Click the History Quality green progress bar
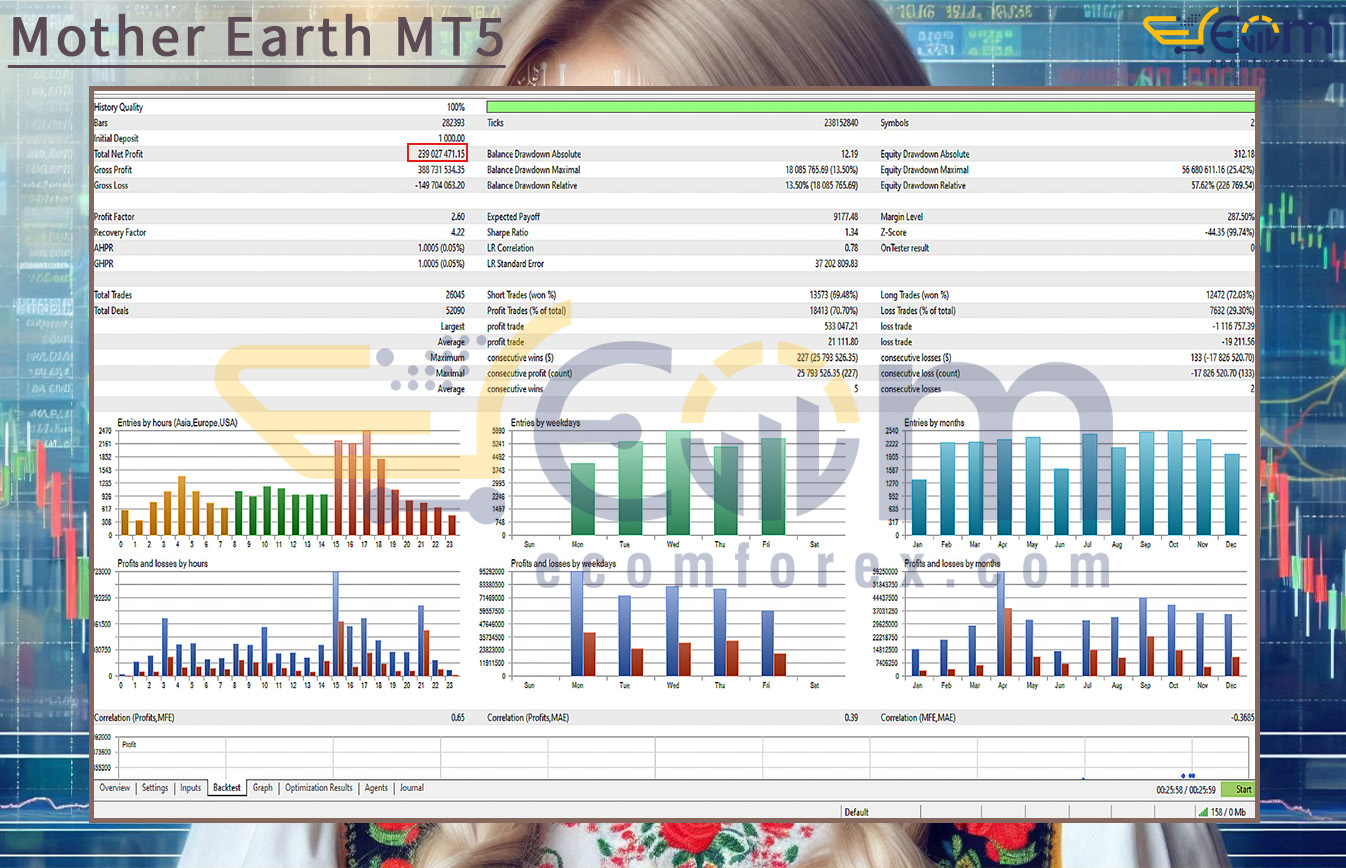The width and height of the screenshot is (1346, 868). 870,107
